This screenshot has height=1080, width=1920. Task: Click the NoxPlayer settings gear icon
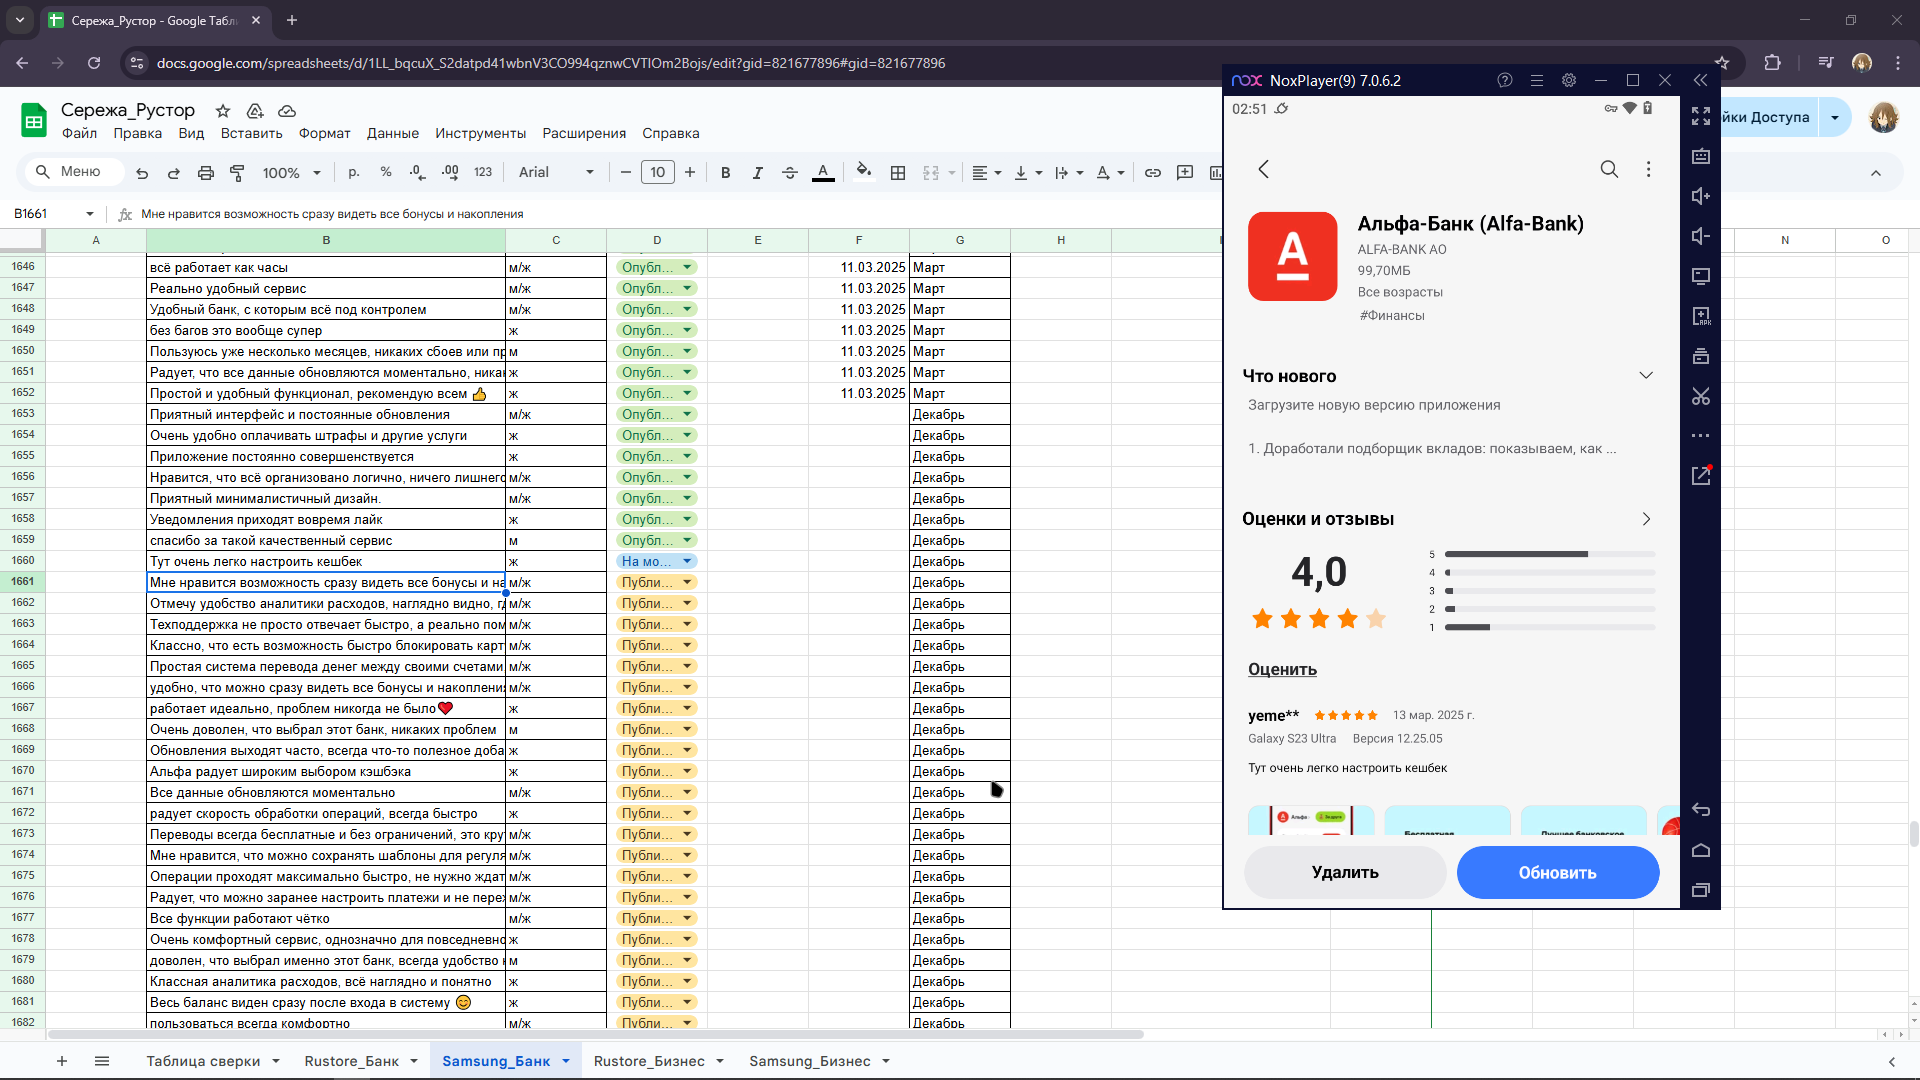[1569, 80]
